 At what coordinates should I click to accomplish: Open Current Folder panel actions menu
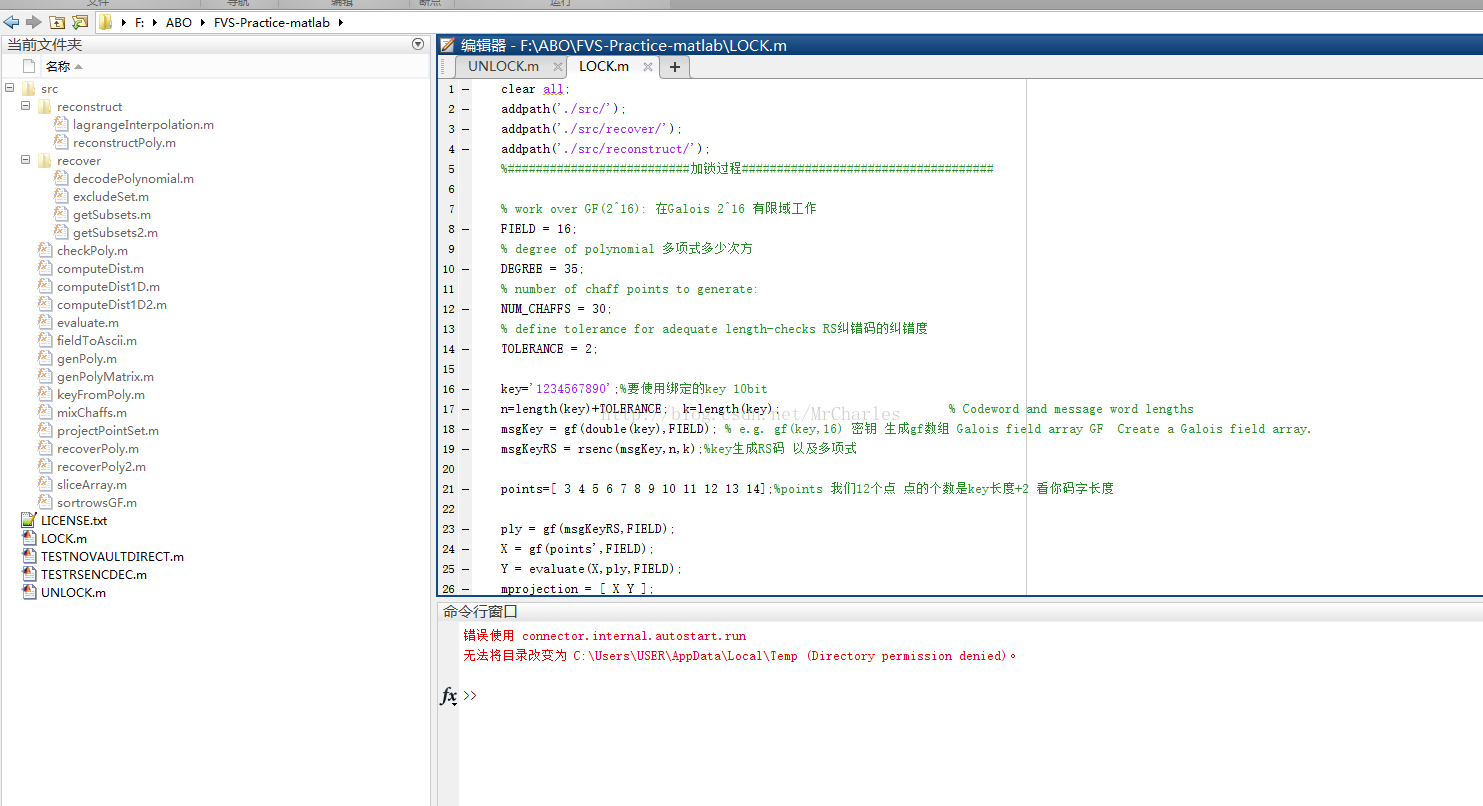[418, 44]
